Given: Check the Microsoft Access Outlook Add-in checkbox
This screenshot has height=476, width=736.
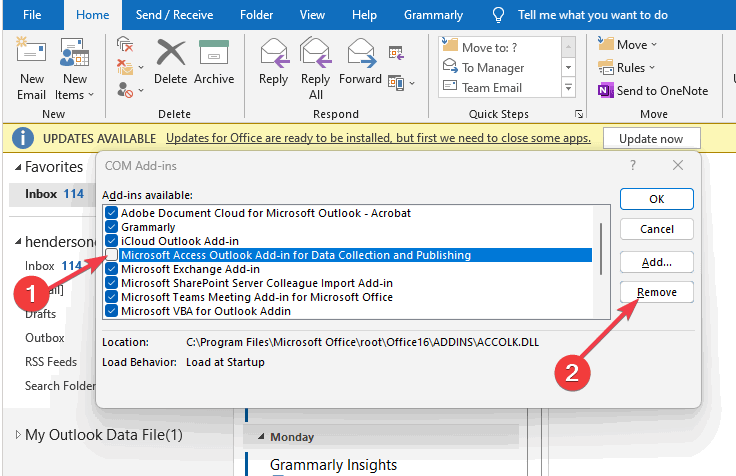Looking at the screenshot, I should coord(112,255).
